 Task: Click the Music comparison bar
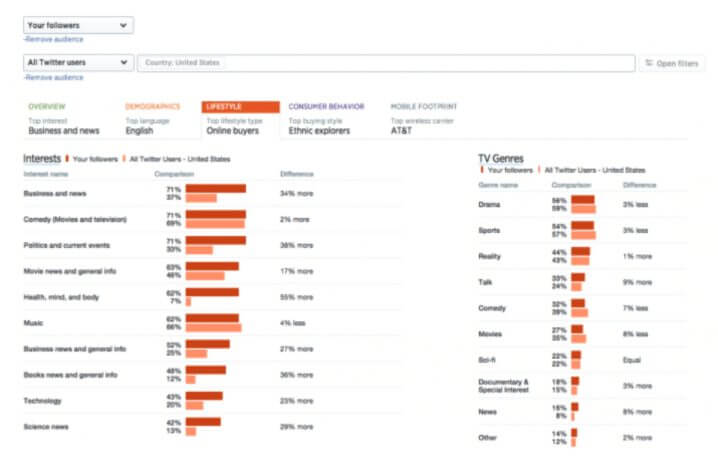click(213, 323)
